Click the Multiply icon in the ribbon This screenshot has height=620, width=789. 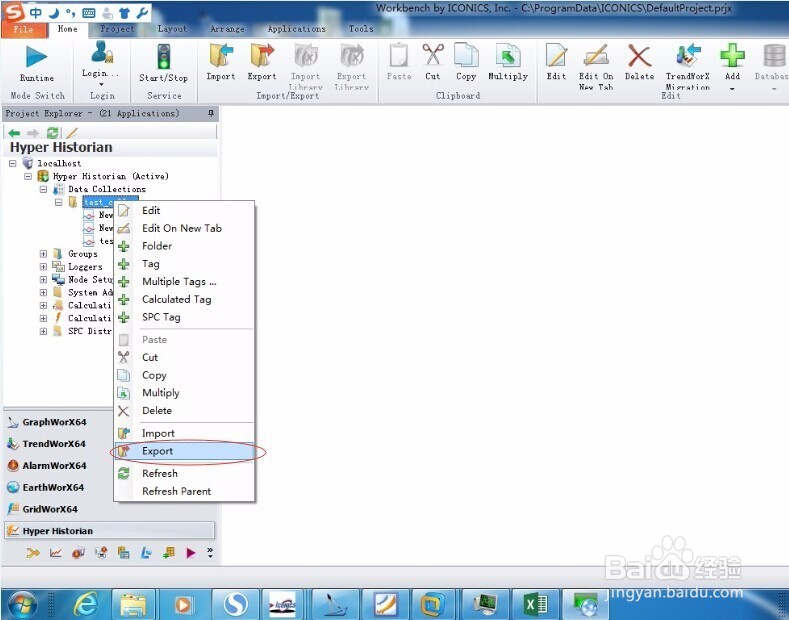click(508, 55)
